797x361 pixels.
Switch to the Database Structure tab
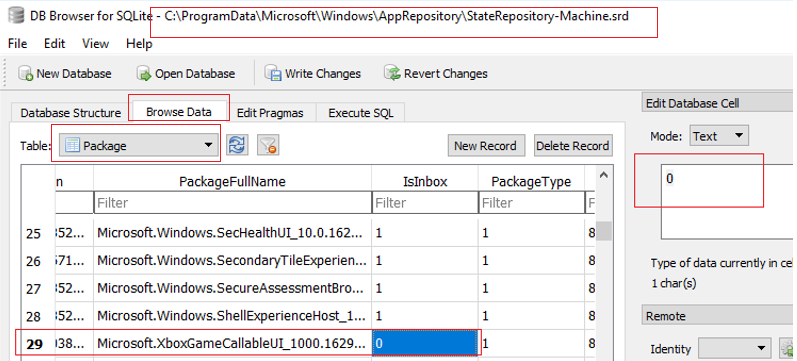pyautogui.click(x=71, y=113)
